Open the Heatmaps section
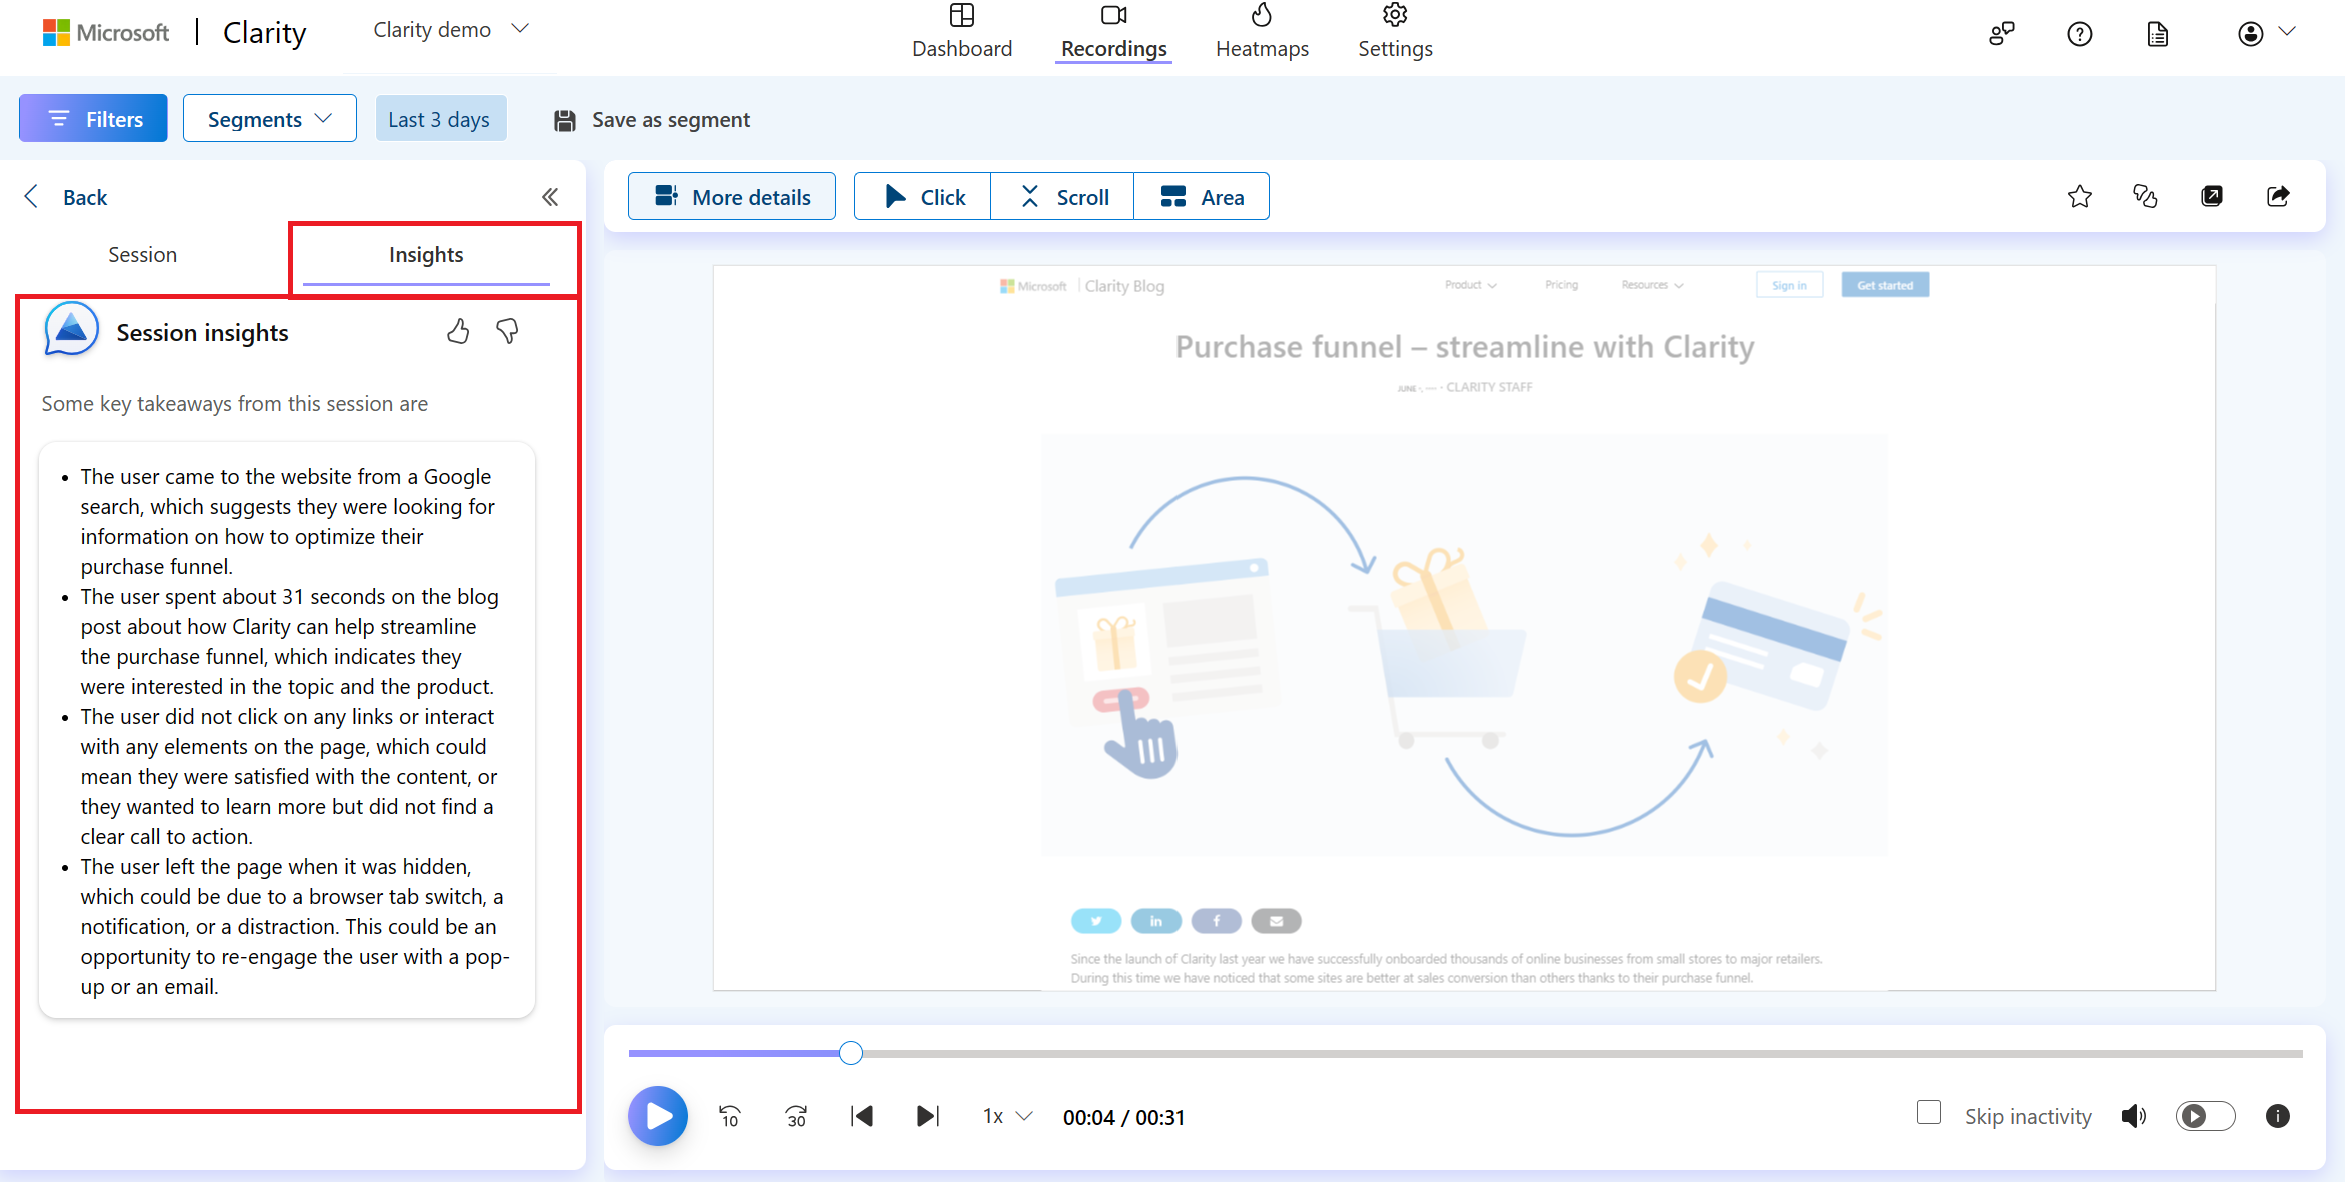This screenshot has width=2346, height=1182. [x=1261, y=33]
